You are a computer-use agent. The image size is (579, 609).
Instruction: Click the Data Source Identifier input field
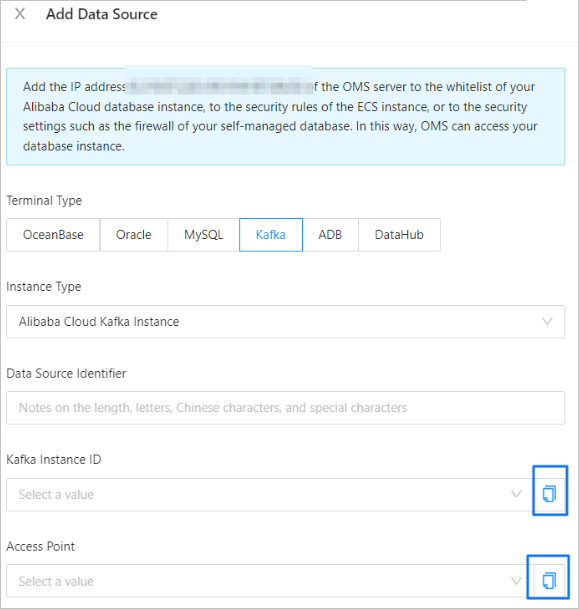coord(285,408)
